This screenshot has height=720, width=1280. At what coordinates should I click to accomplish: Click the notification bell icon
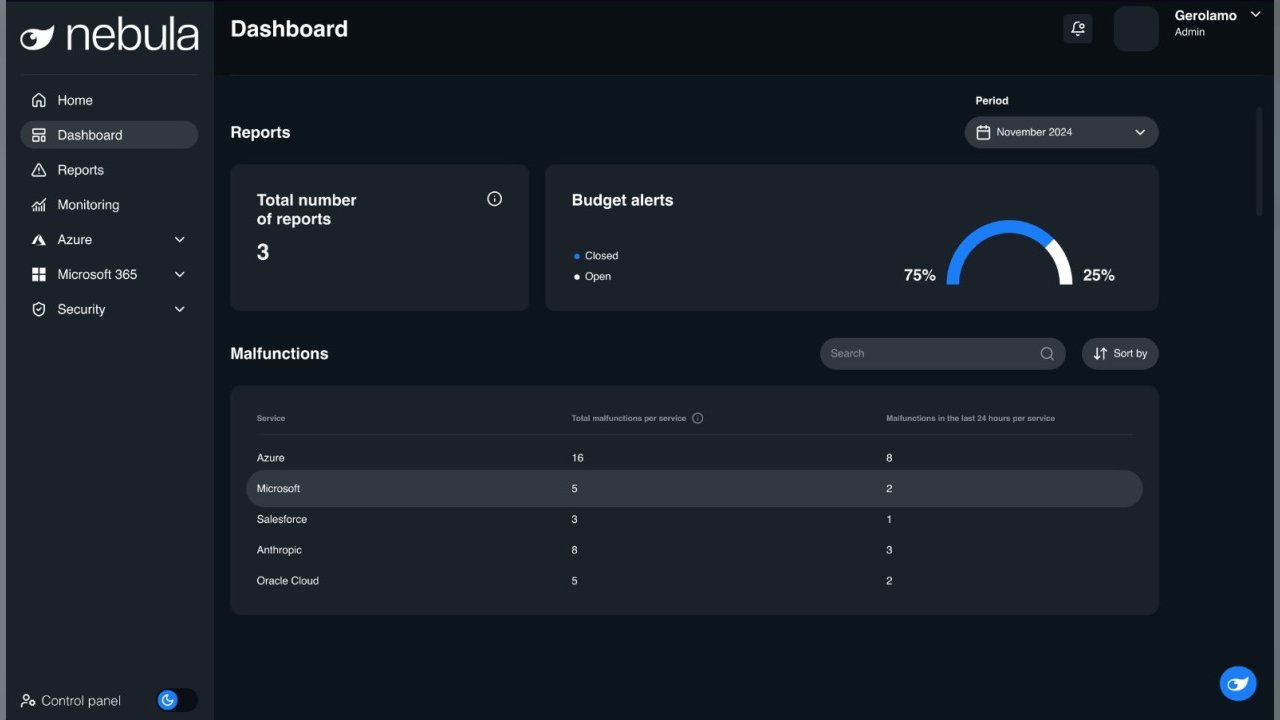[x=1077, y=29]
